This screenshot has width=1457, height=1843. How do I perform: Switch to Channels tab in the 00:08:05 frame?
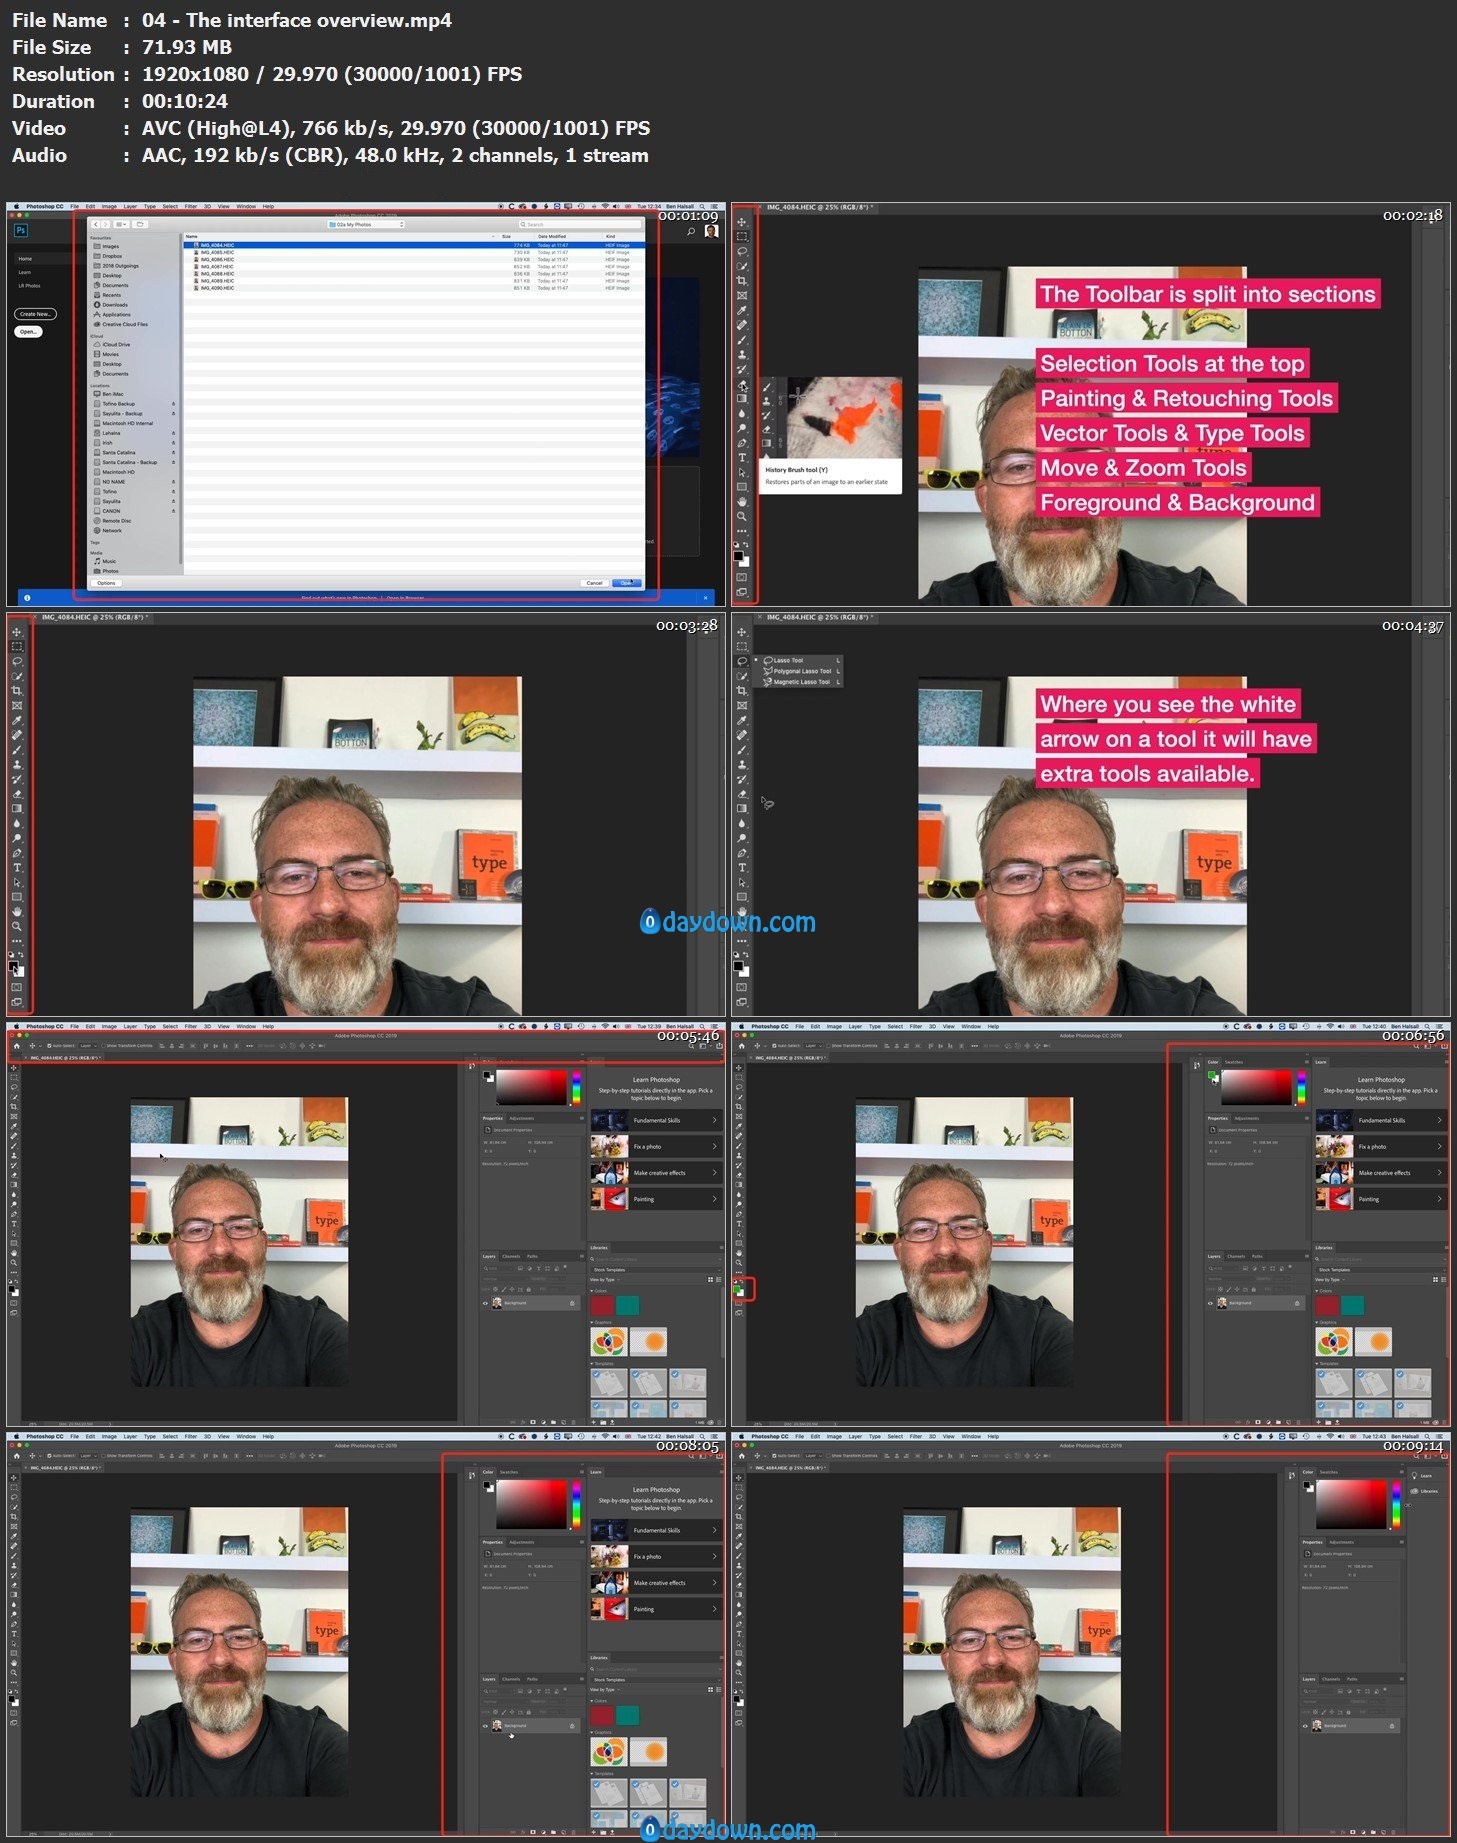(511, 1679)
